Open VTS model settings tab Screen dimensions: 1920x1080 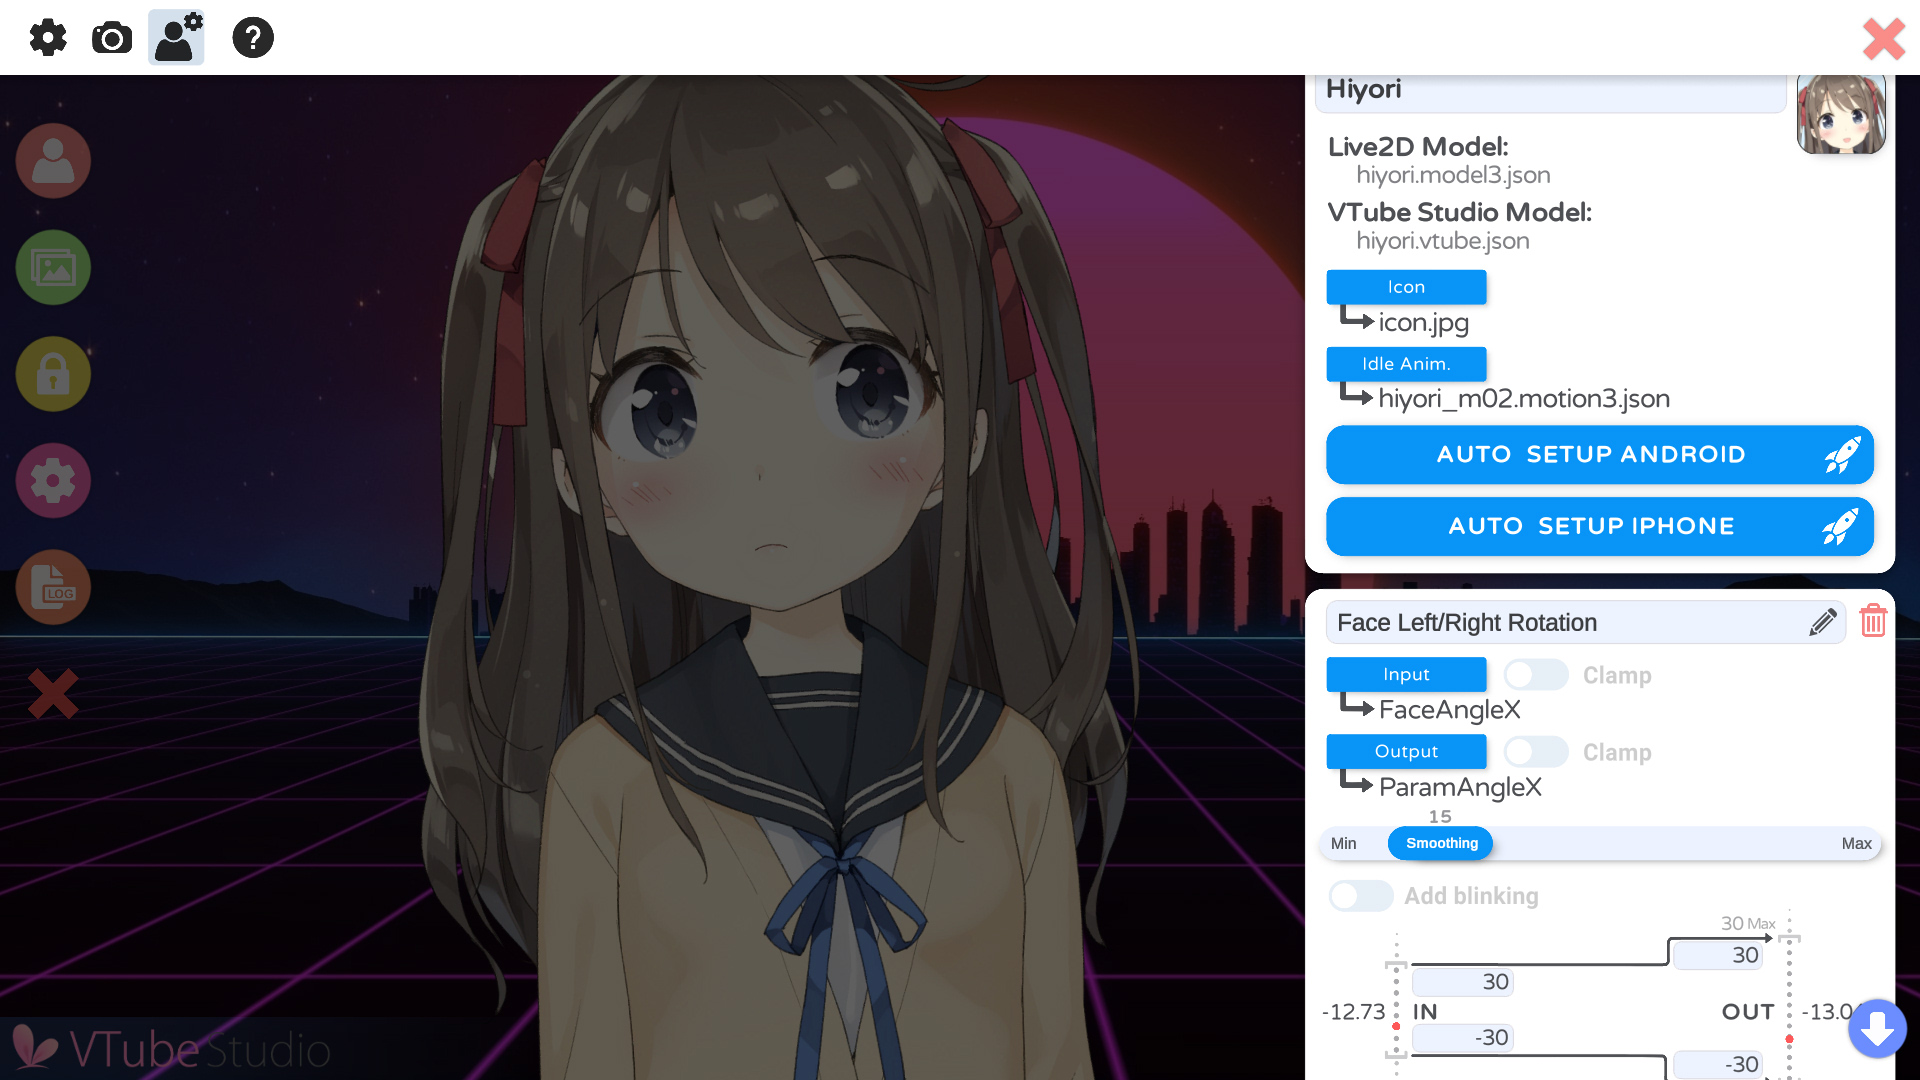176,38
